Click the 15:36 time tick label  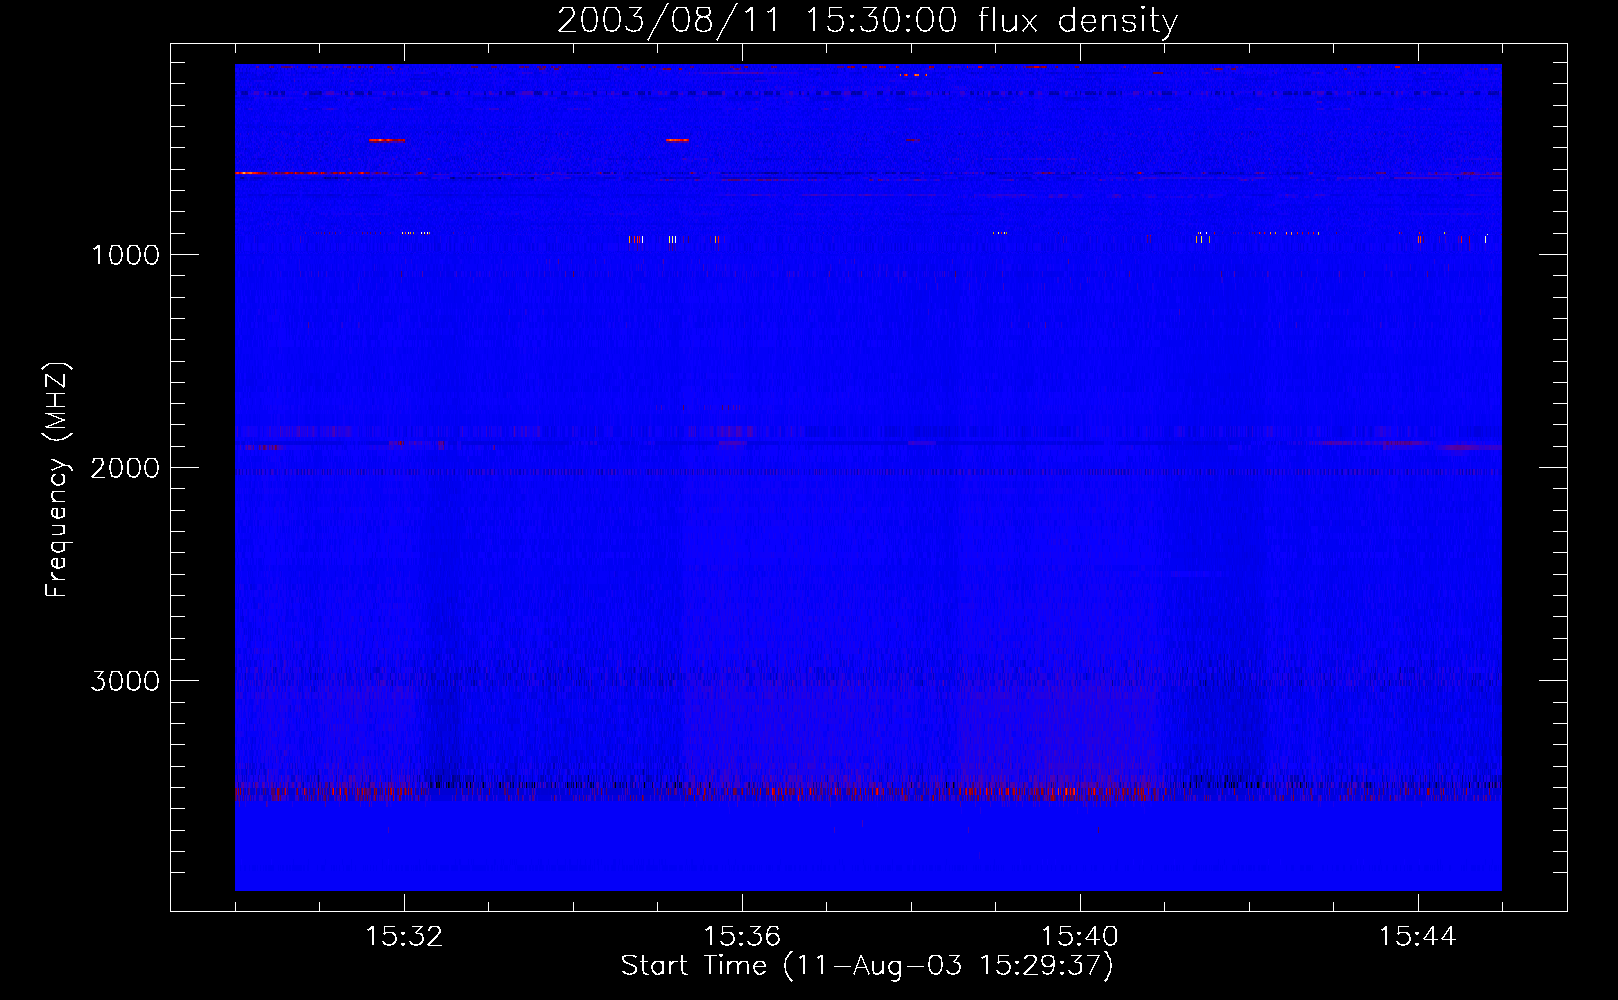point(742,937)
